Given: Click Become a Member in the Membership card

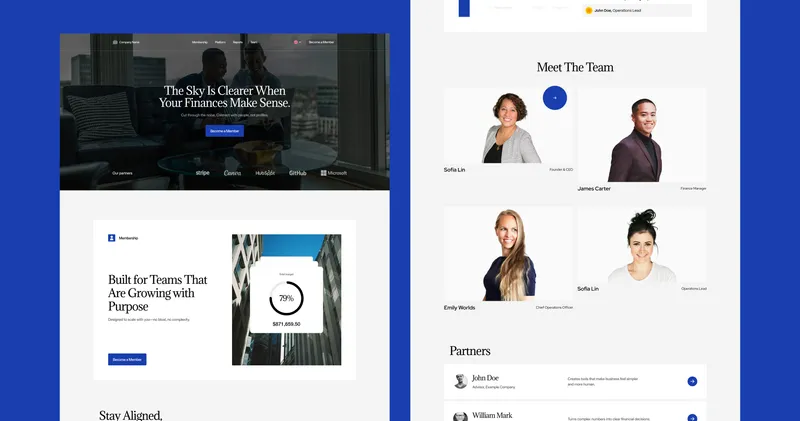Looking at the screenshot, I should click(x=127, y=359).
